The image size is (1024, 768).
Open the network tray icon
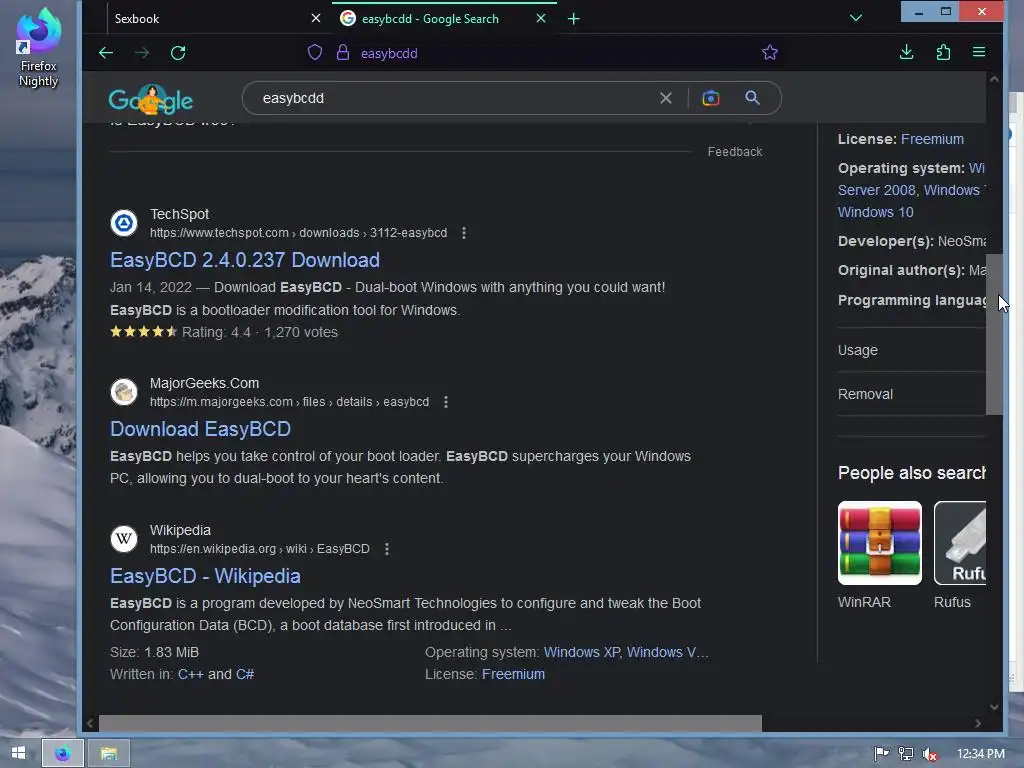(x=905, y=754)
